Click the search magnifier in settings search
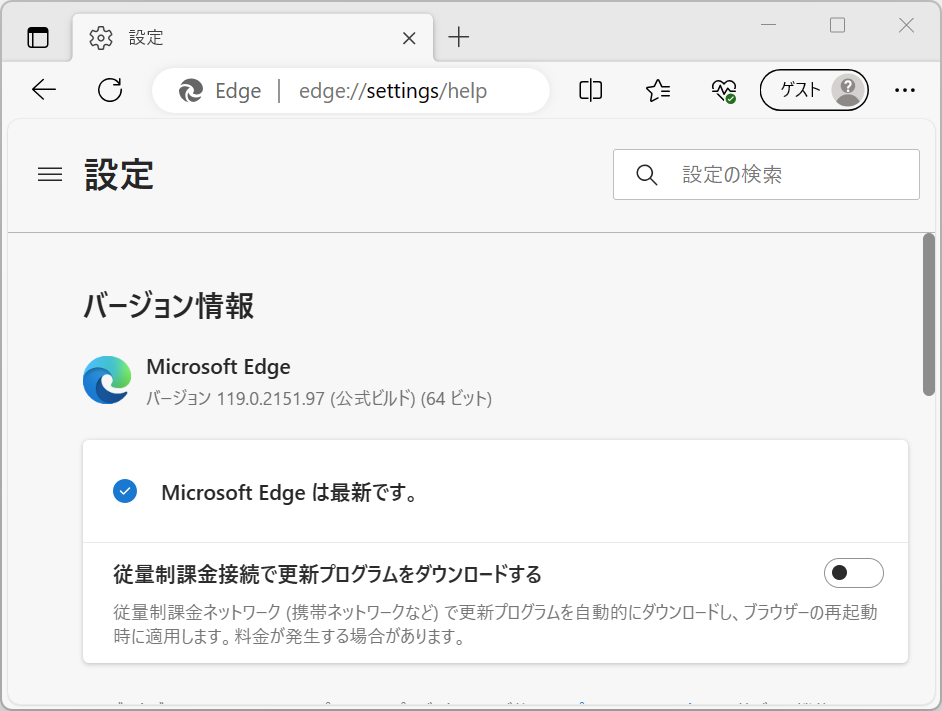This screenshot has height=711, width=942. pyautogui.click(x=646, y=174)
